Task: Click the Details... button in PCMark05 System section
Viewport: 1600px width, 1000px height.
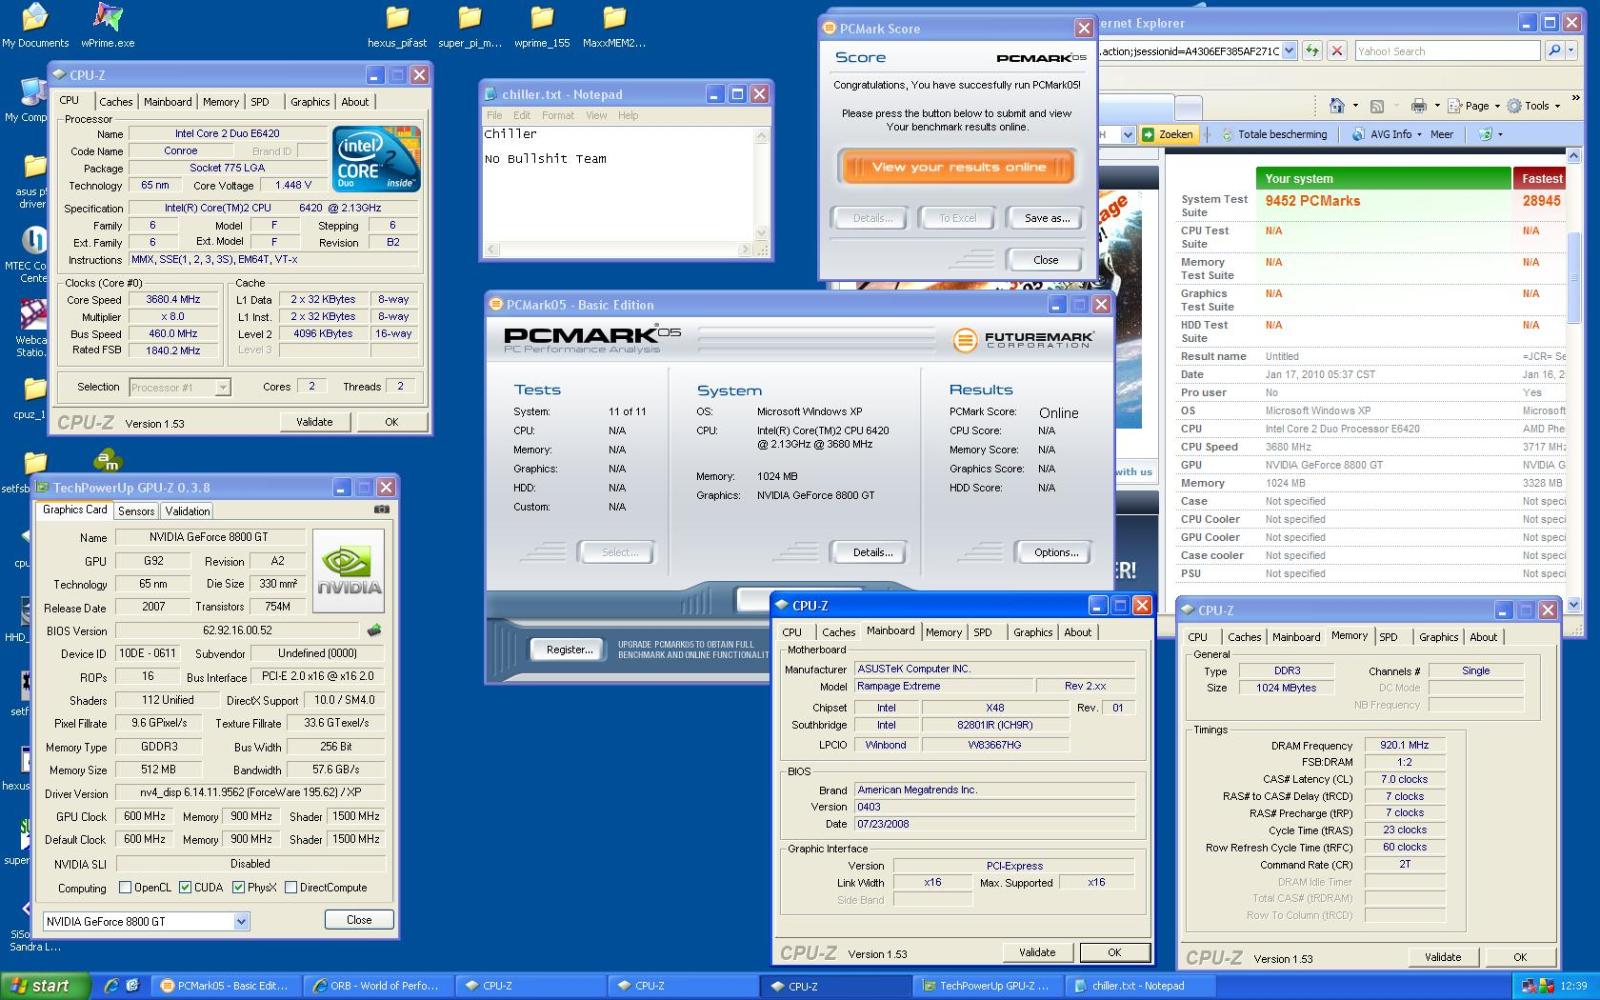Action: pyautogui.click(x=873, y=552)
